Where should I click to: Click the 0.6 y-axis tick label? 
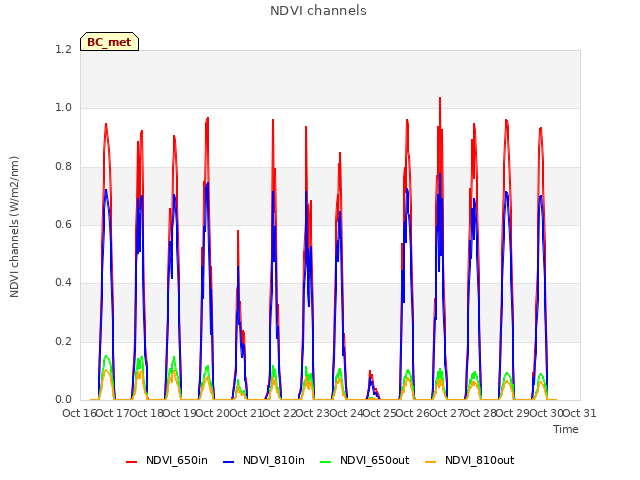pos(63,224)
